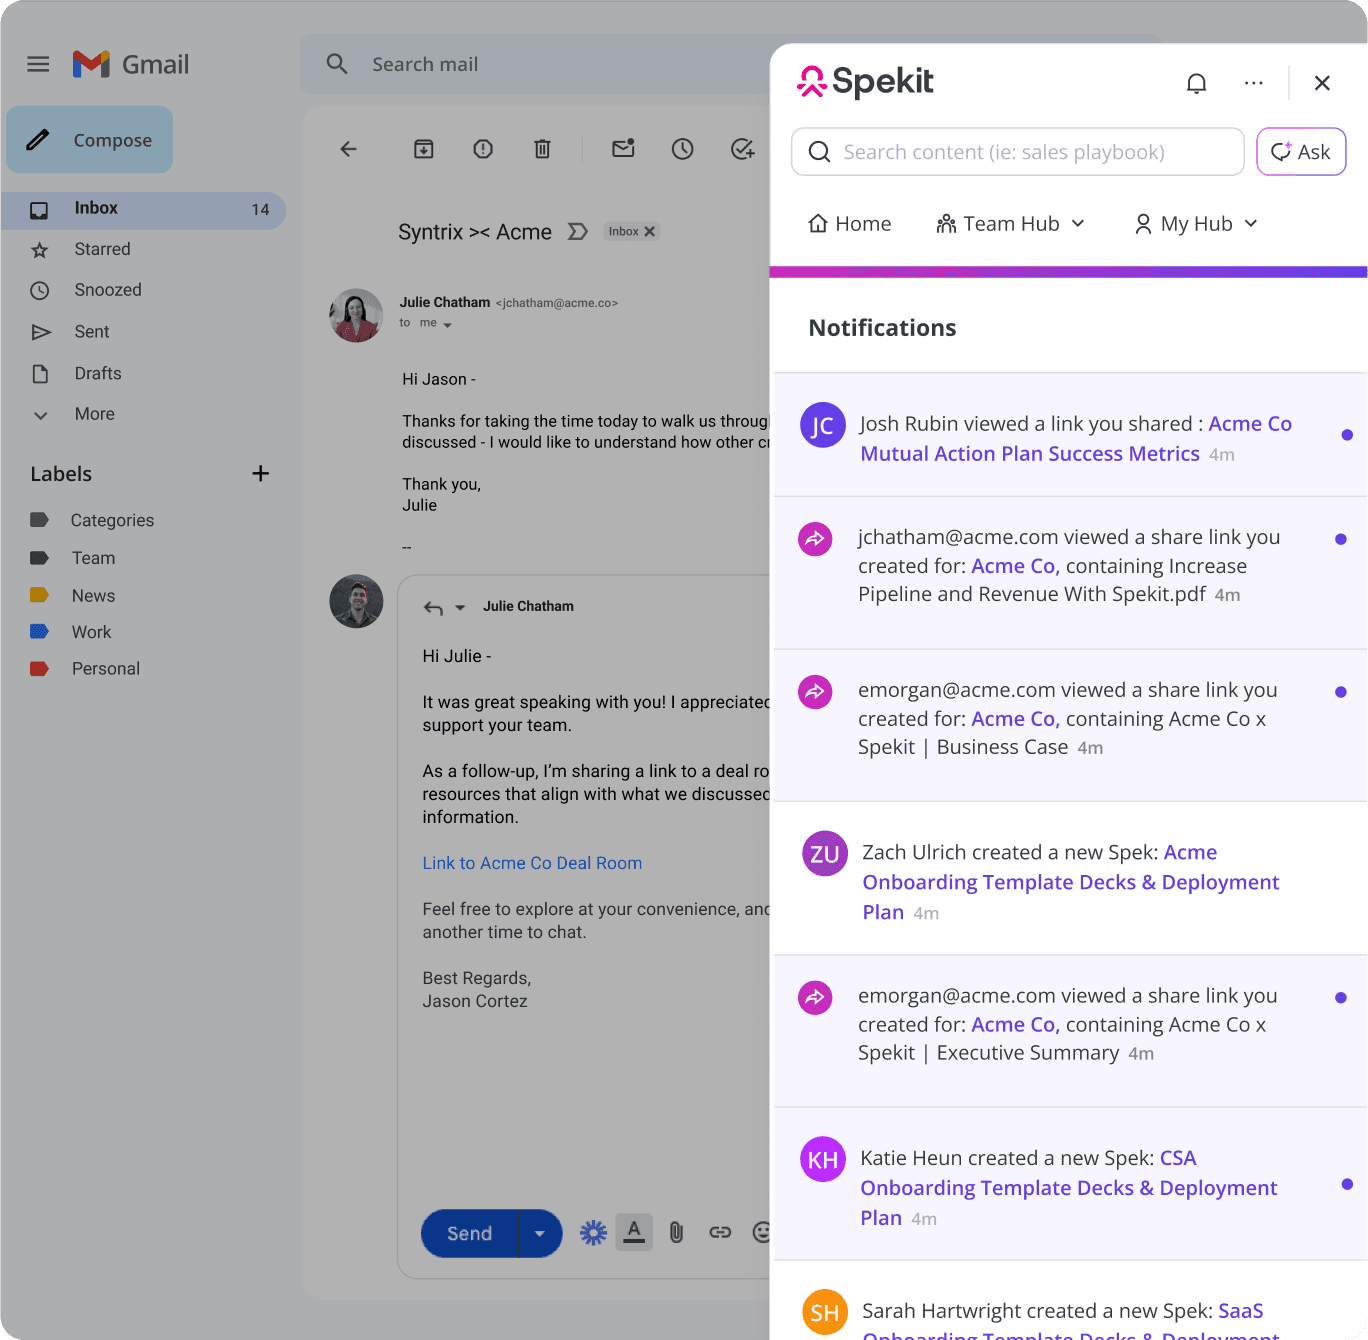Screen dimensions: 1368x1340
Task: Click the Notifications heading
Action: point(882,328)
